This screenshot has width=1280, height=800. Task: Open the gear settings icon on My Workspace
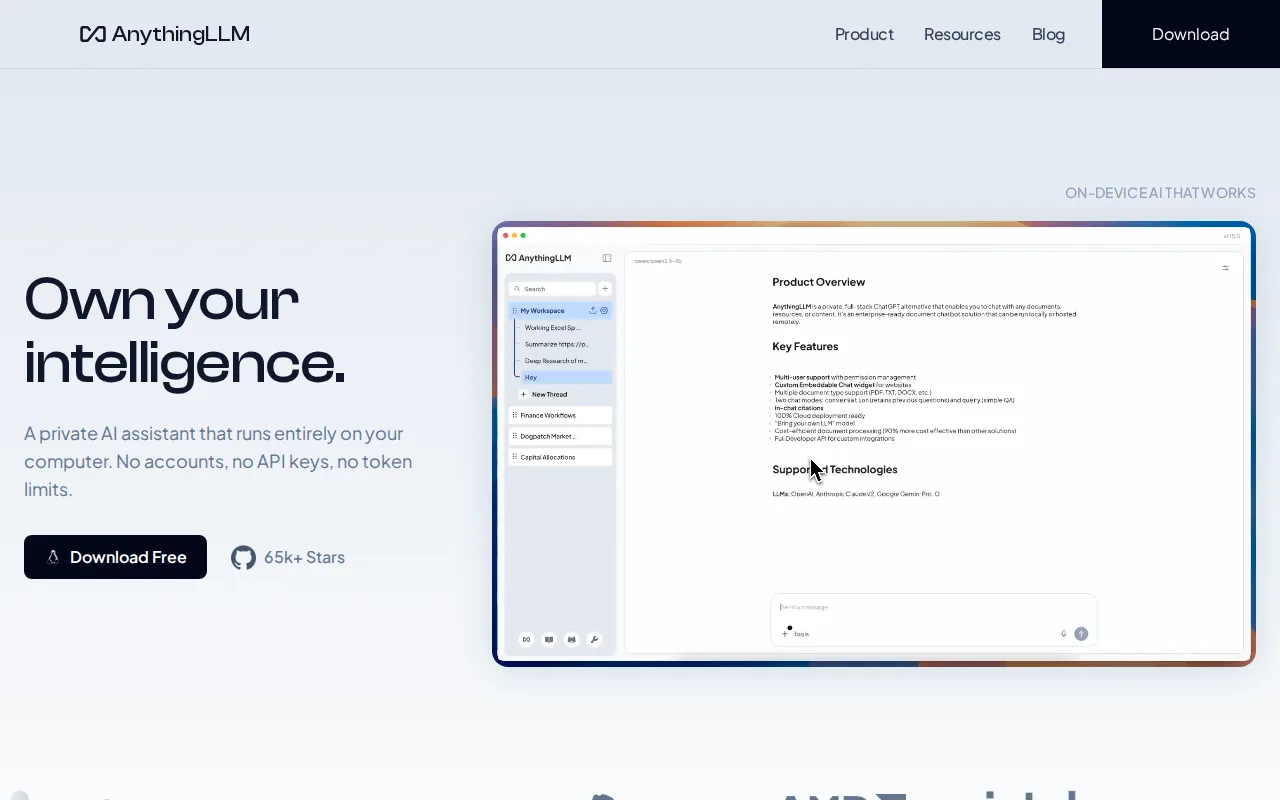pos(604,311)
